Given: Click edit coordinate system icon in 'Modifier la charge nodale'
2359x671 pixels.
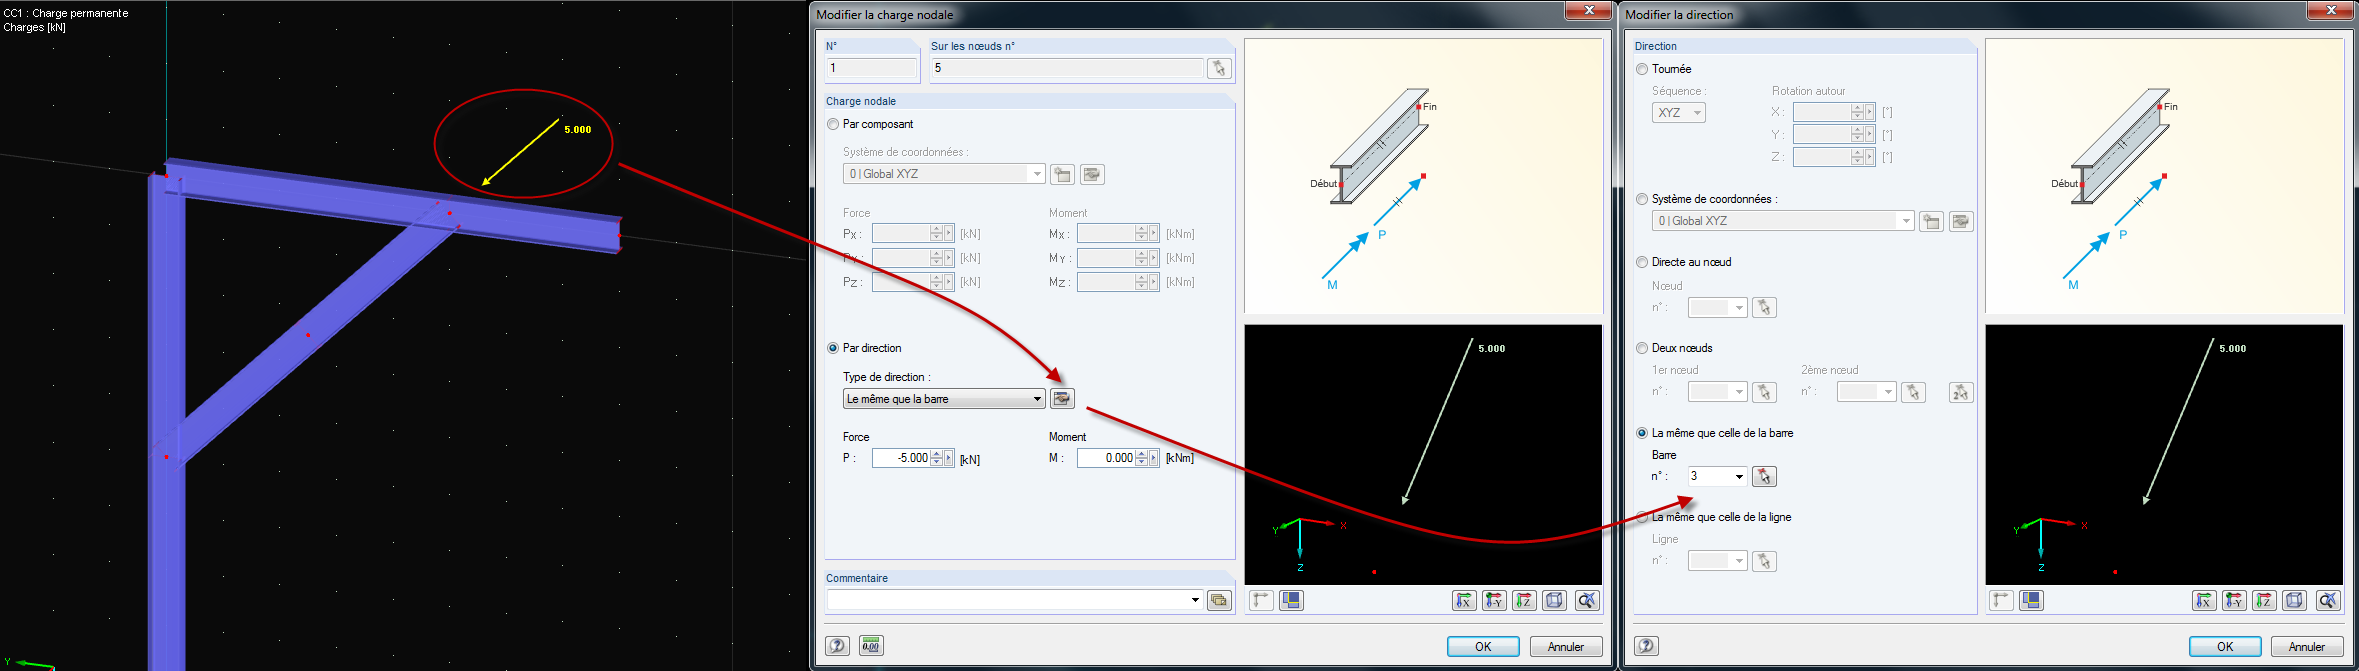Looking at the screenshot, I should [1092, 174].
